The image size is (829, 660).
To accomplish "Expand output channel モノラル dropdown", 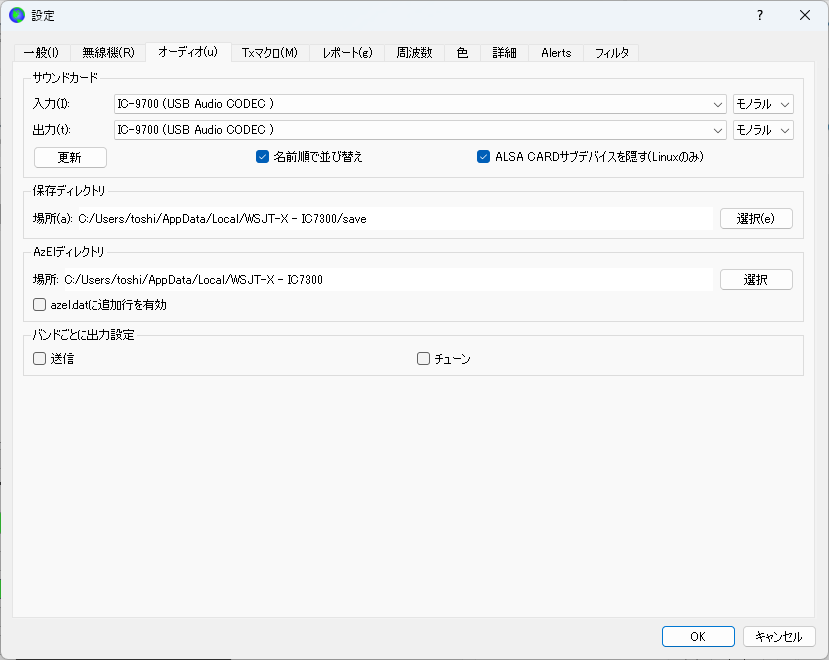I will [763, 130].
